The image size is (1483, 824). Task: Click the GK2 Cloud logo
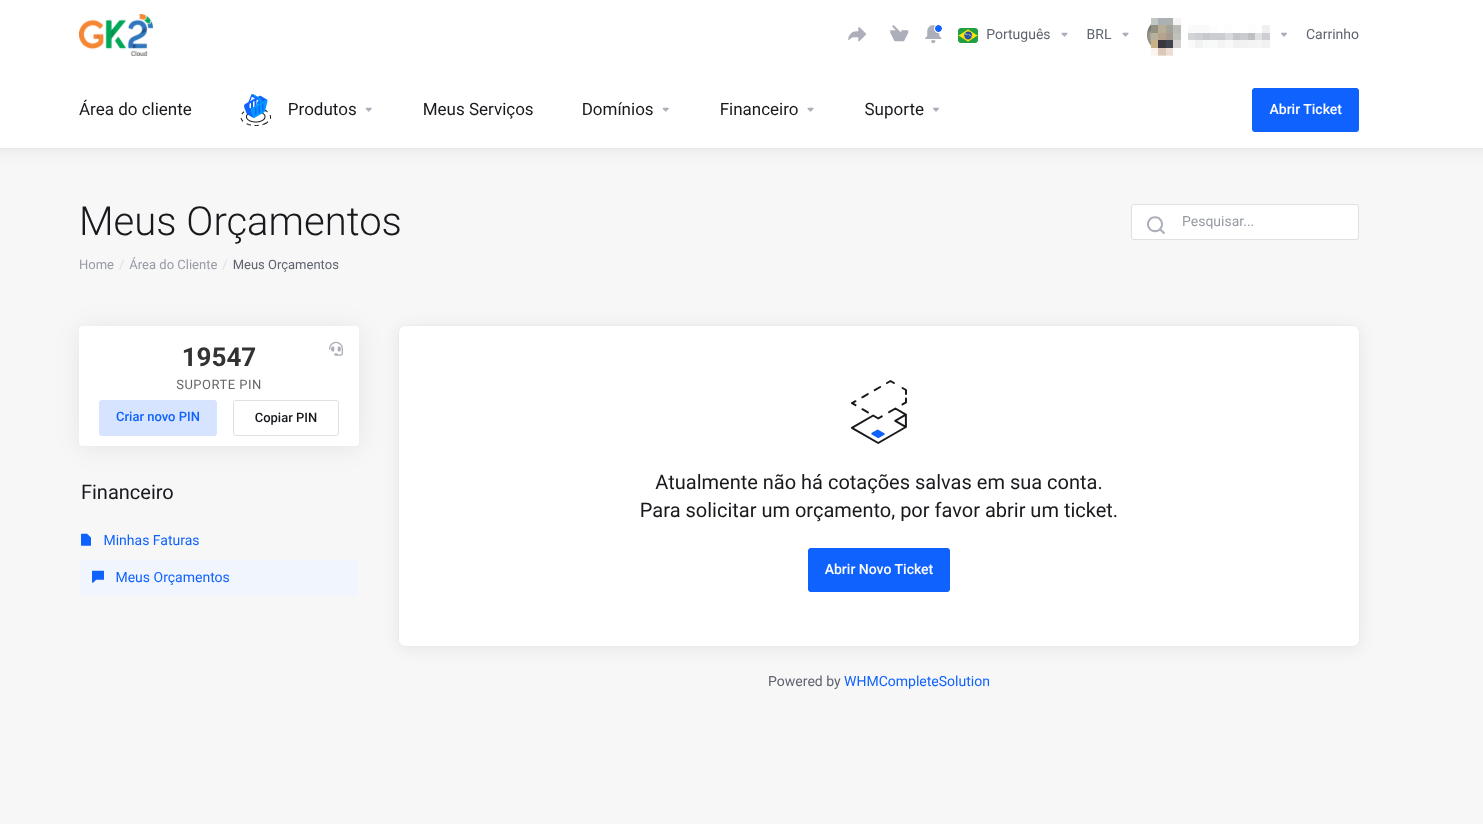(116, 34)
